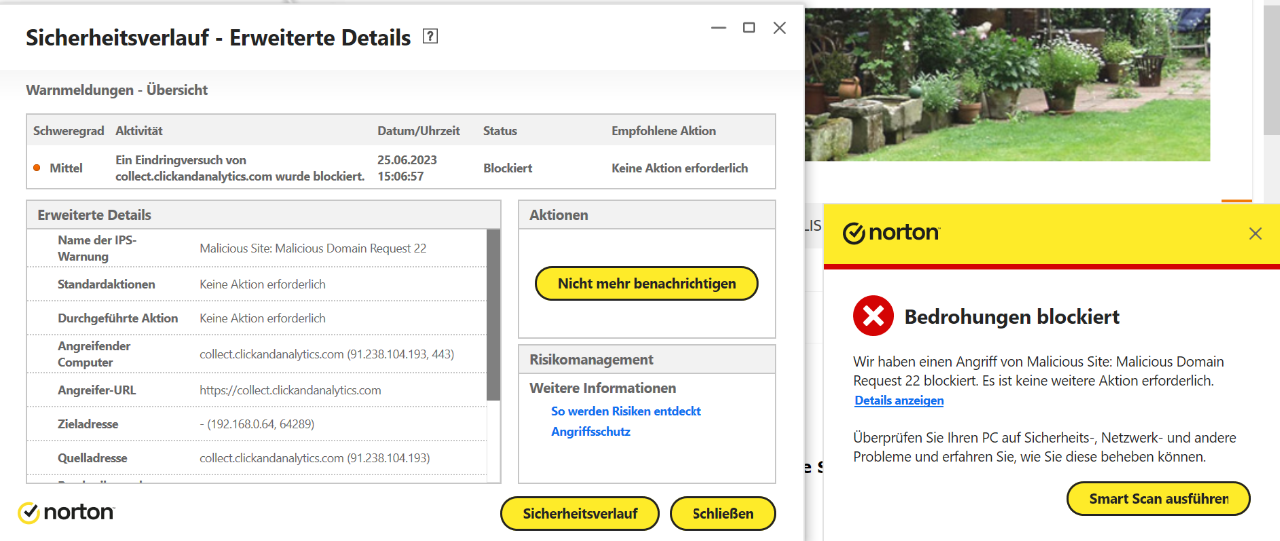This screenshot has width=1280, height=541.
Task: Click Bedrohungen blockiert heading in popup
Action: tap(1012, 317)
